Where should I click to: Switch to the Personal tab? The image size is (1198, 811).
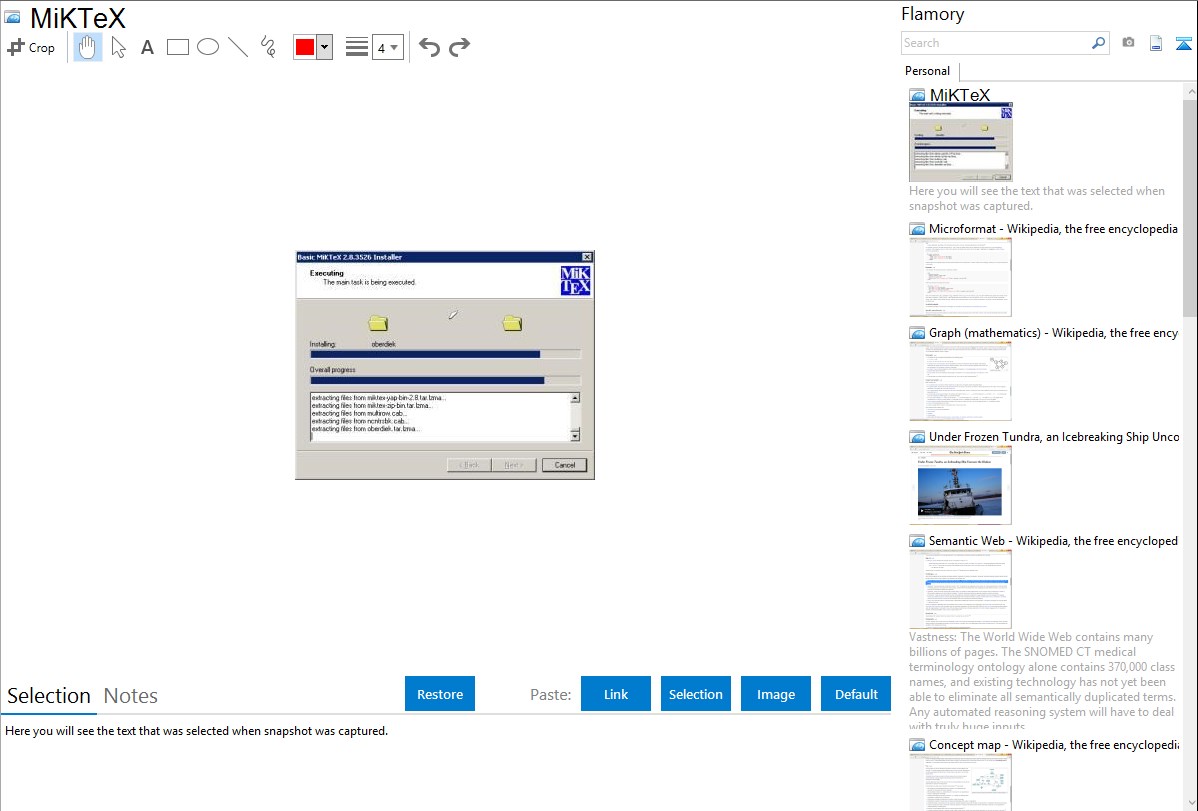pyautogui.click(x=927, y=71)
